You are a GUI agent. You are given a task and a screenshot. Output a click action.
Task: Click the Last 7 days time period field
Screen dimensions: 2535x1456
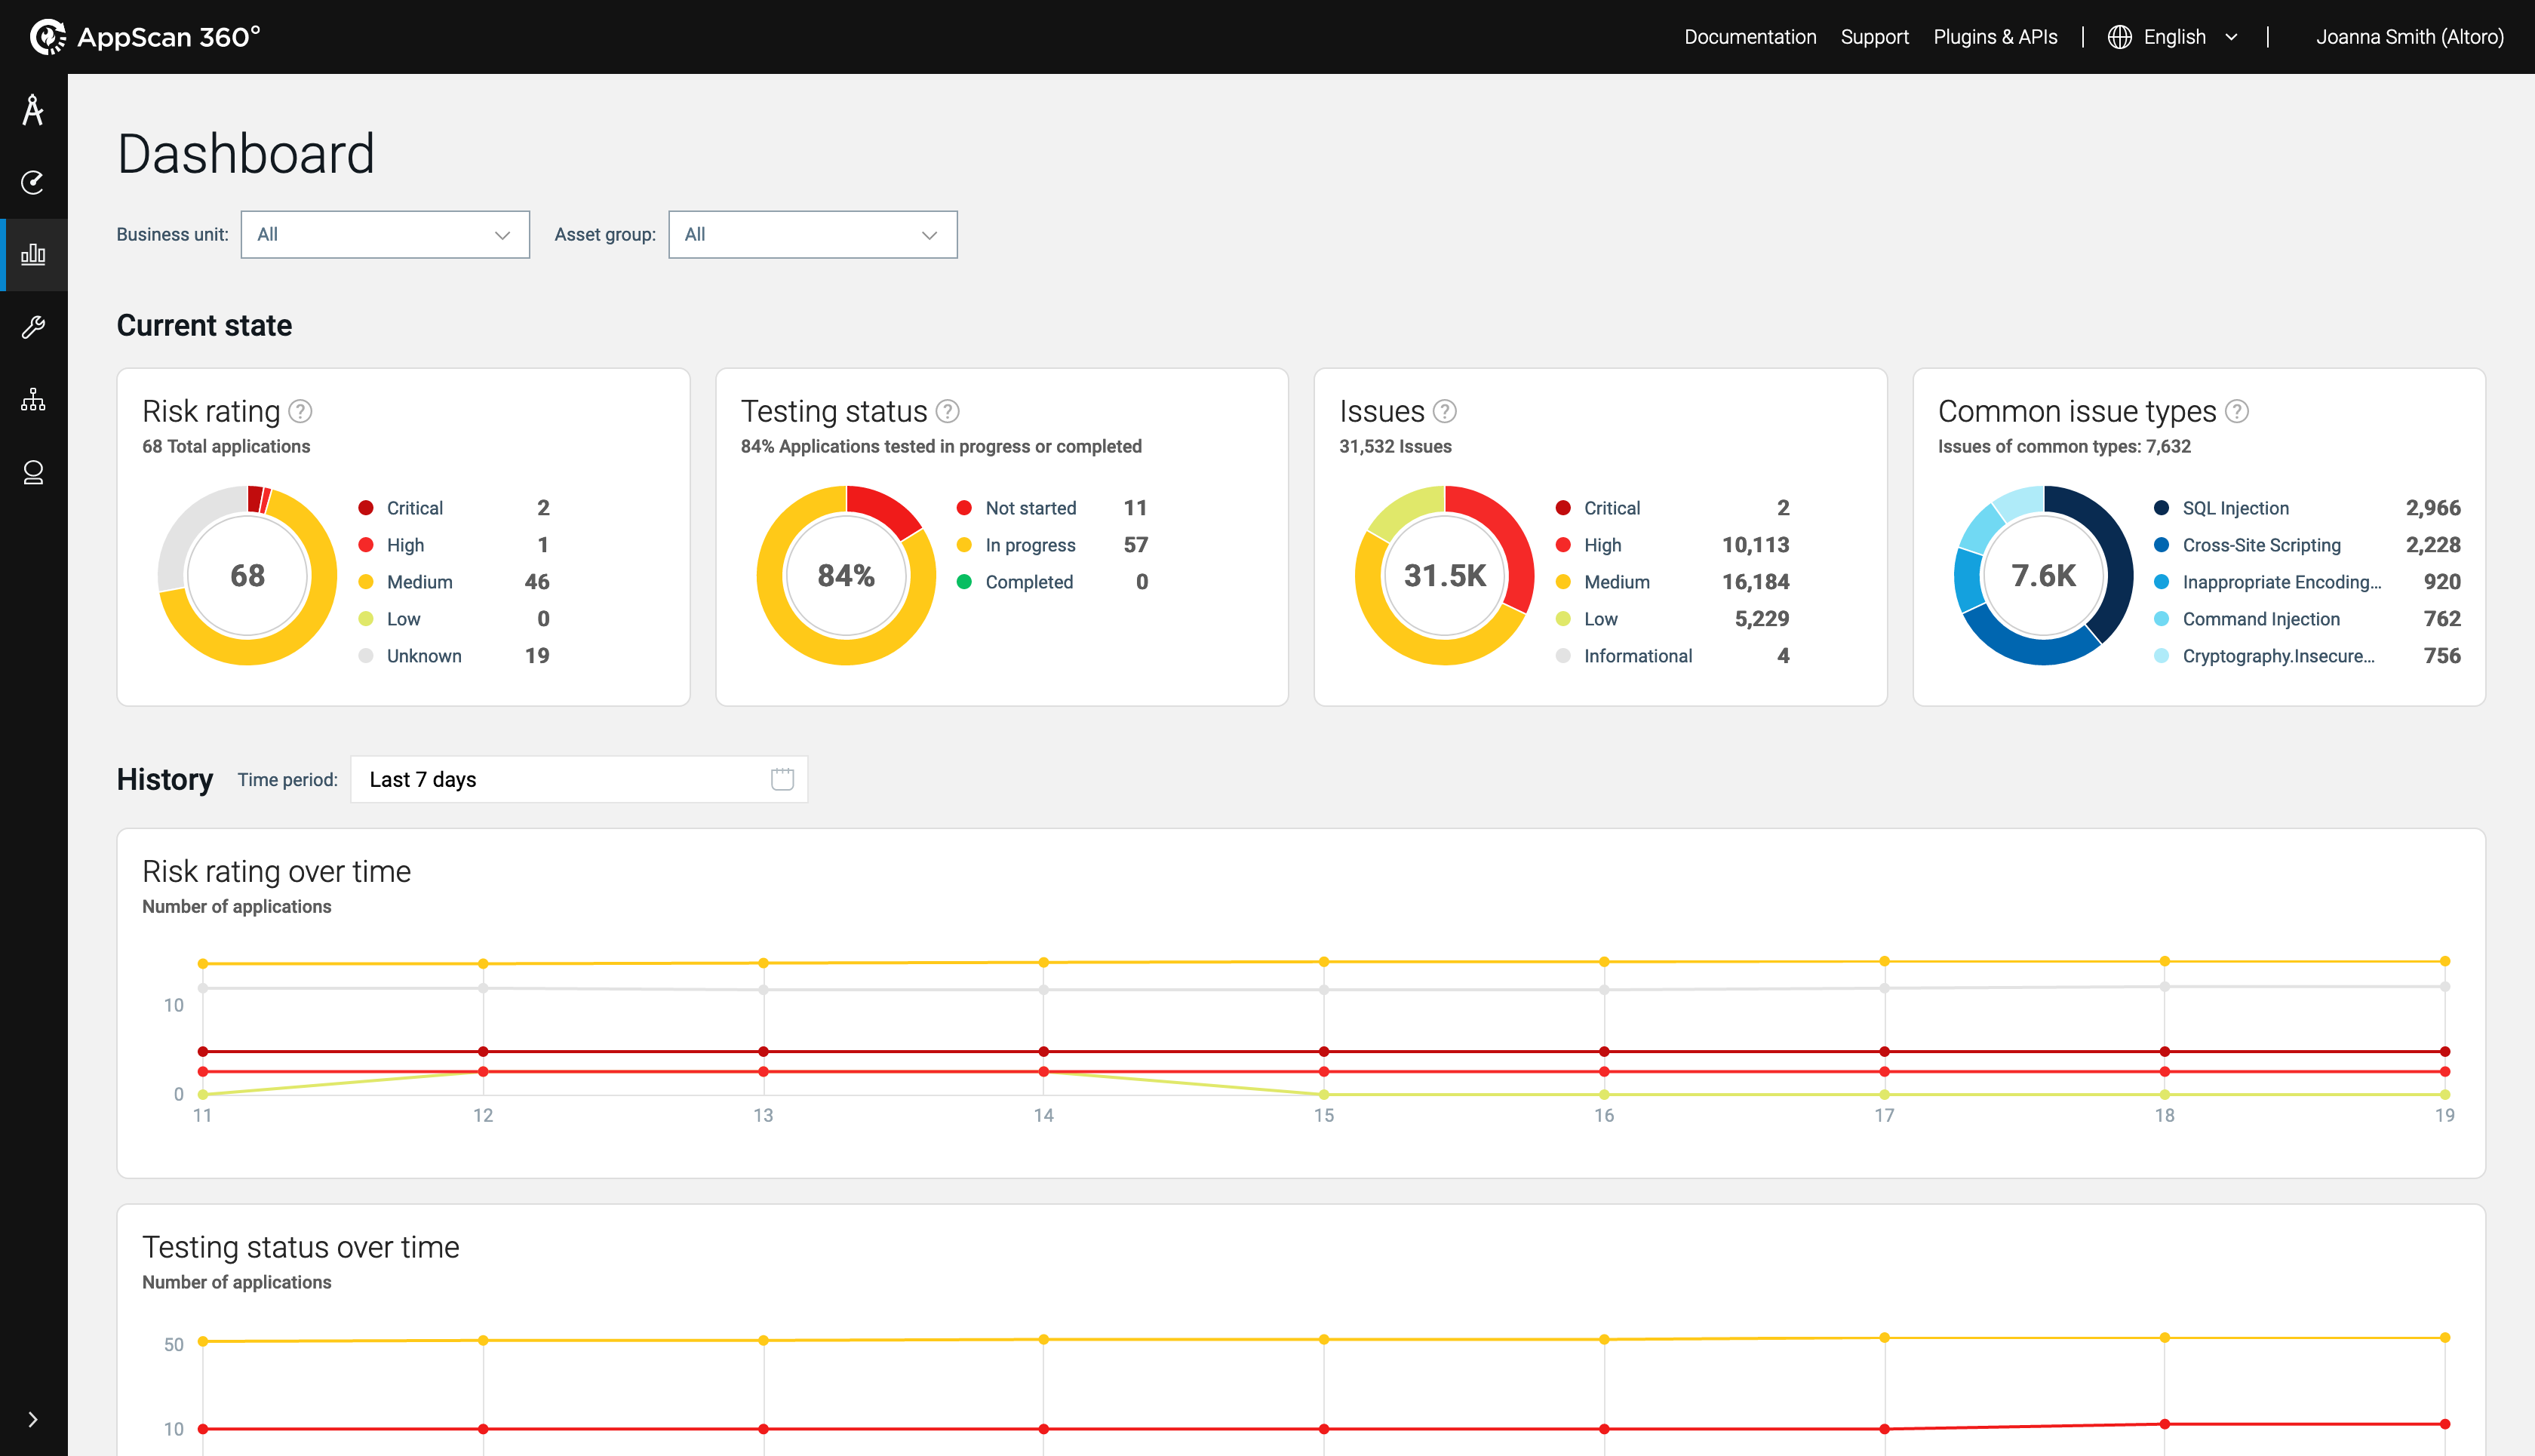coord(578,780)
